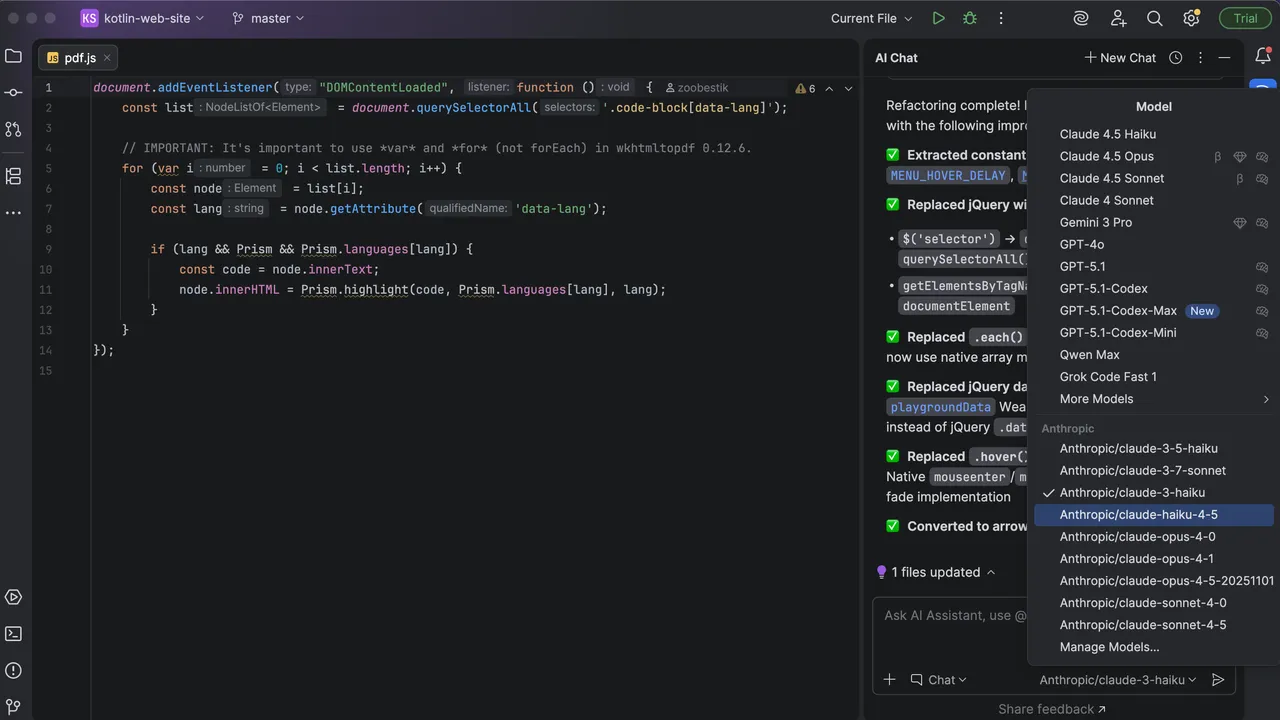The image size is (1280, 720).
Task: Choose Gemini 3 Pro model
Action: 1154,222
